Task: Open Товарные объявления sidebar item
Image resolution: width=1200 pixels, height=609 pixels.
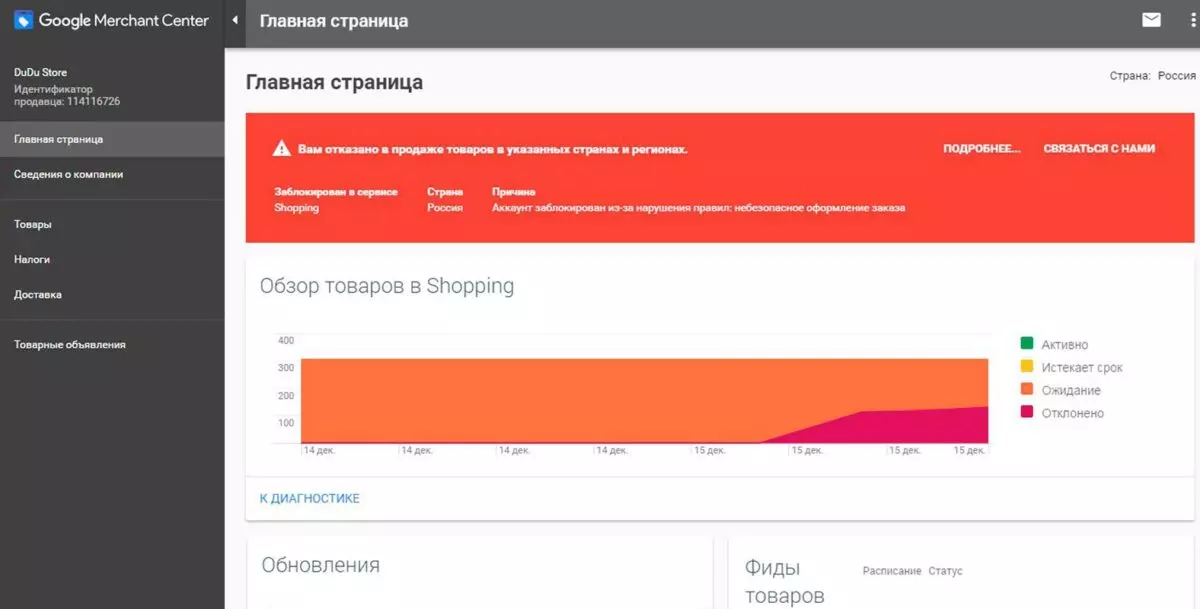Action: pyautogui.click(x=112, y=345)
